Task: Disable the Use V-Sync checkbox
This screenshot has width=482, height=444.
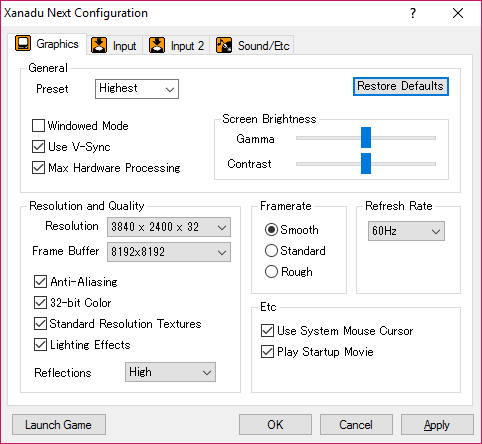Action: point(38,147)
